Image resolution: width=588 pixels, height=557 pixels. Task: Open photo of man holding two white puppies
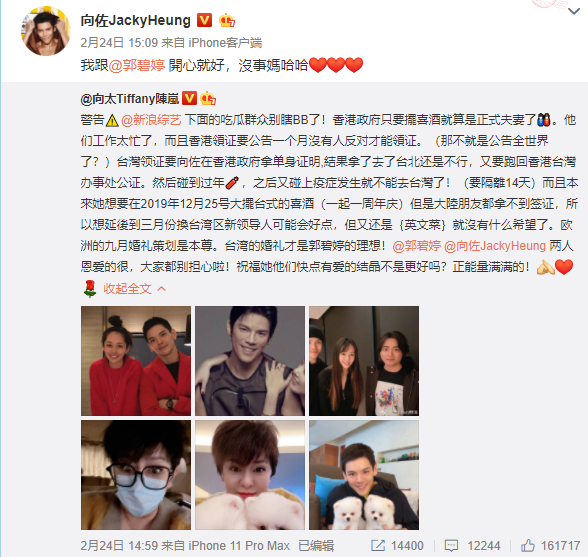[364, 475]
